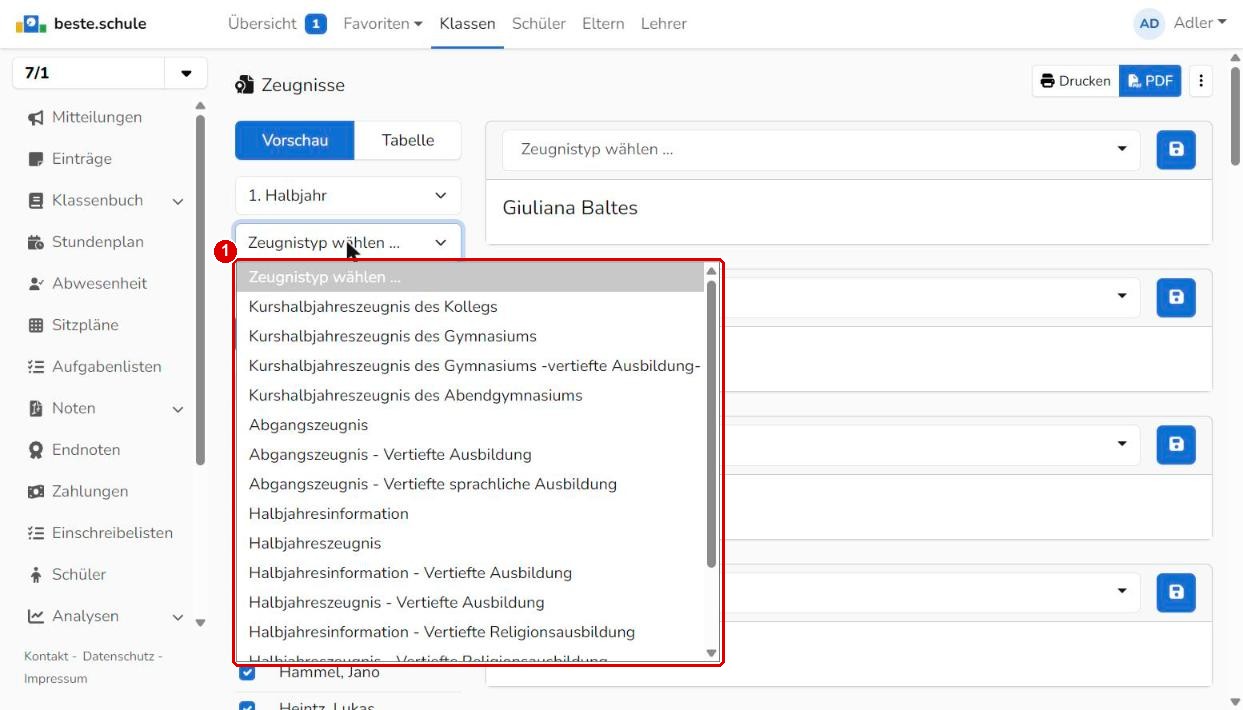Click the Drucken button
Screen dimensions: 1243x710
[1075, 81]
